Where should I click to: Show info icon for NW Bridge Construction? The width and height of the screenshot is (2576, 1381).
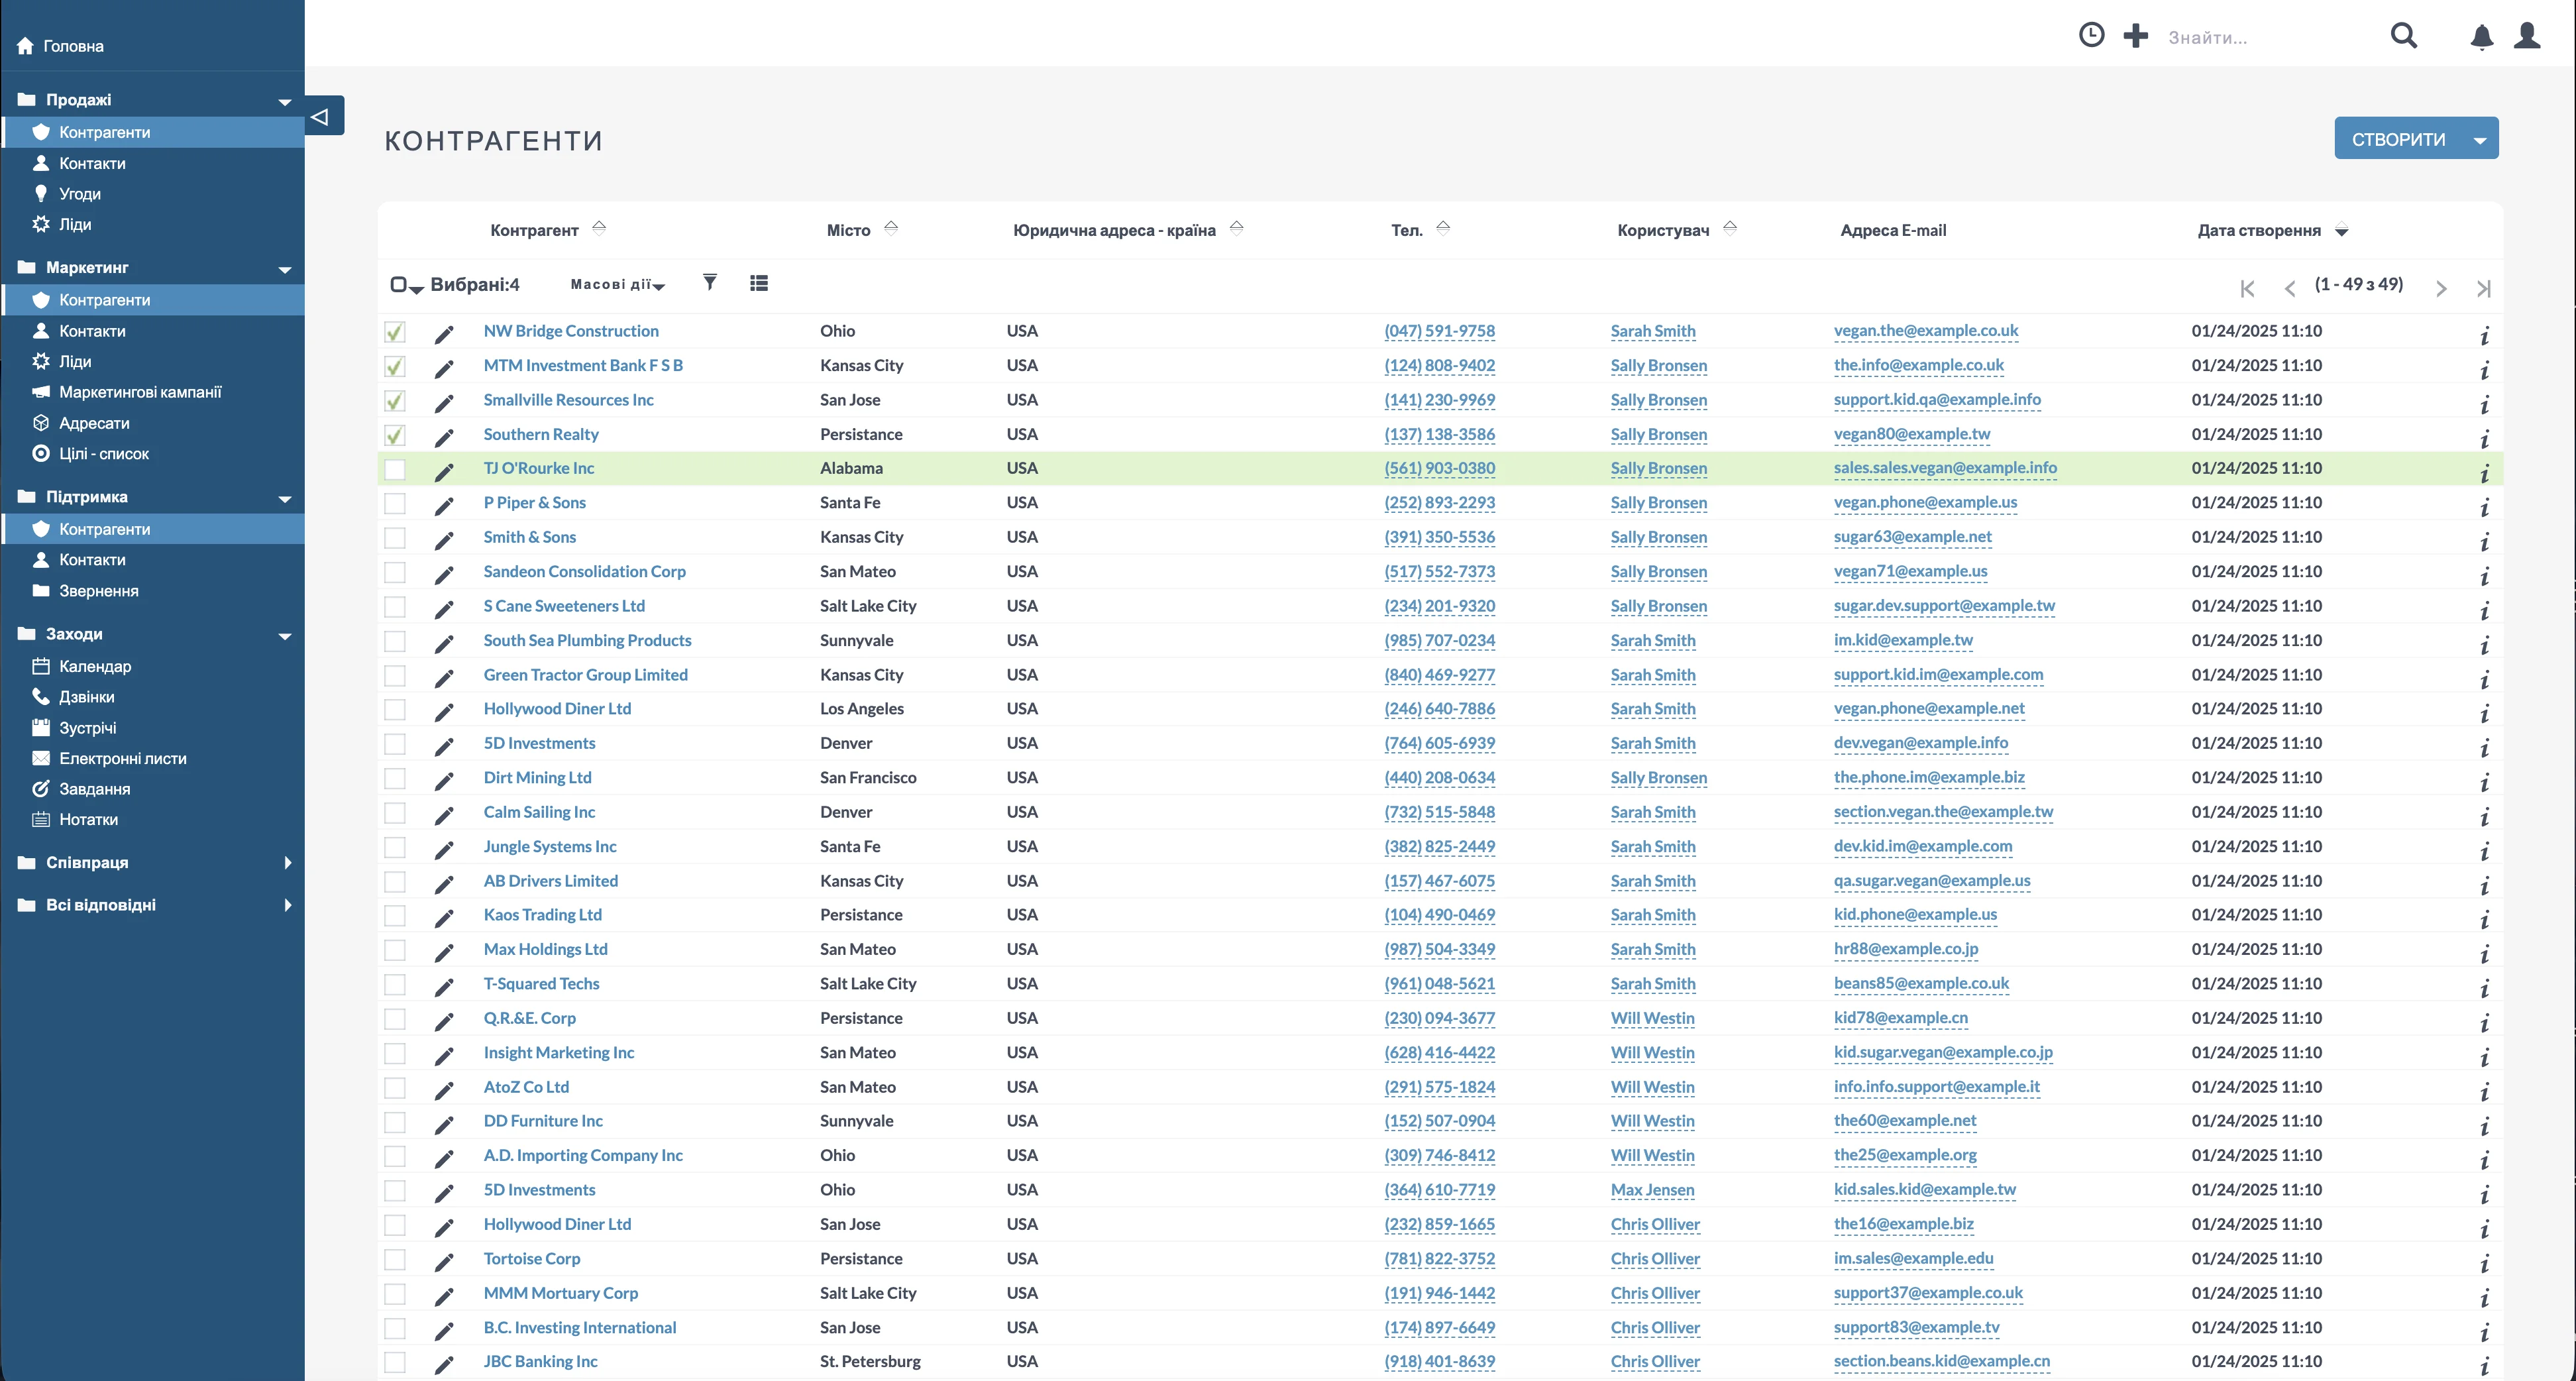pos(2484,334)
